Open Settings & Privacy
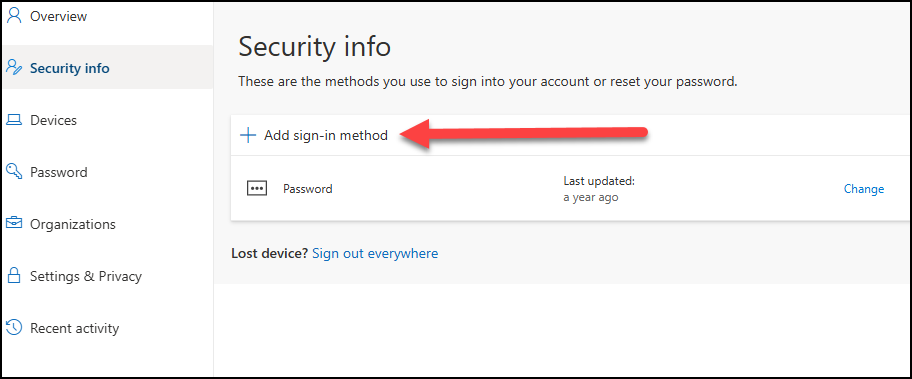Viewport: 912px width, 379px height. click(x=86, y=276)
